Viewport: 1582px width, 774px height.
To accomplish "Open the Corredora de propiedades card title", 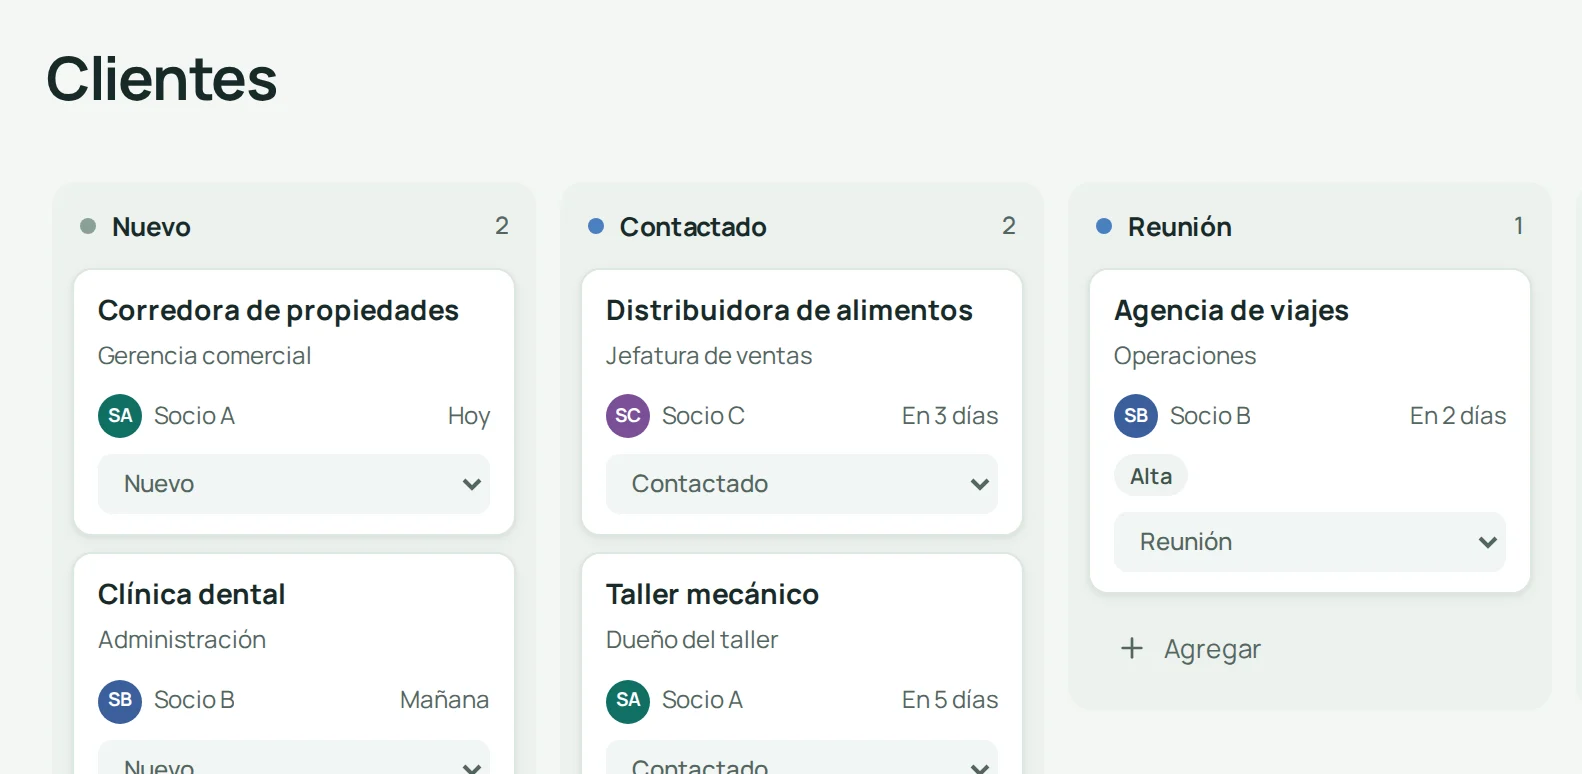I will click(278, 311).
